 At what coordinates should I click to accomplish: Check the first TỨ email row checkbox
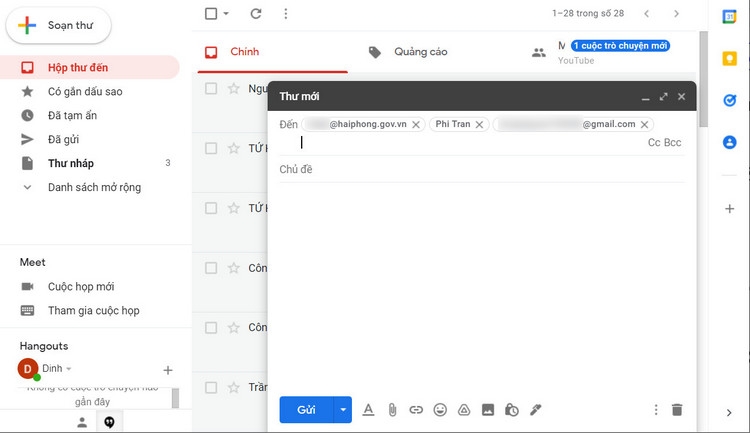point(211,148)
